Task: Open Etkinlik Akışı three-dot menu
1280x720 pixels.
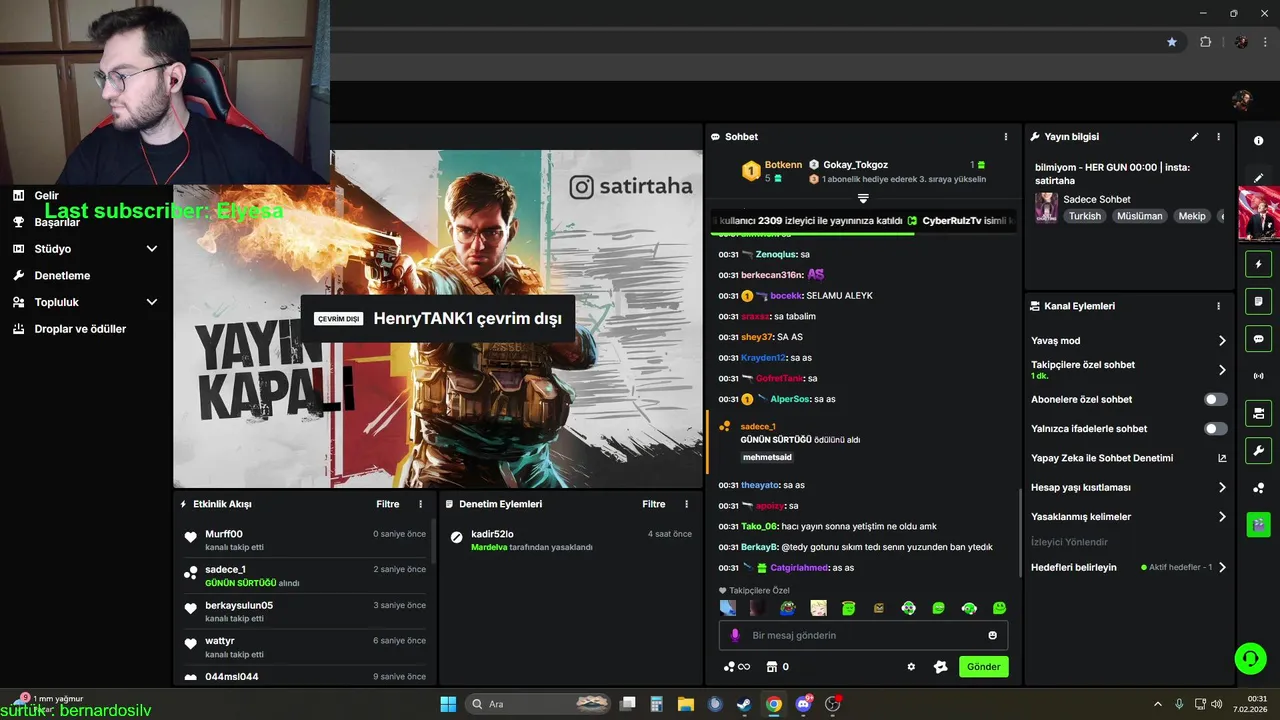Action: pyautogui.click(x=420, y=504)
